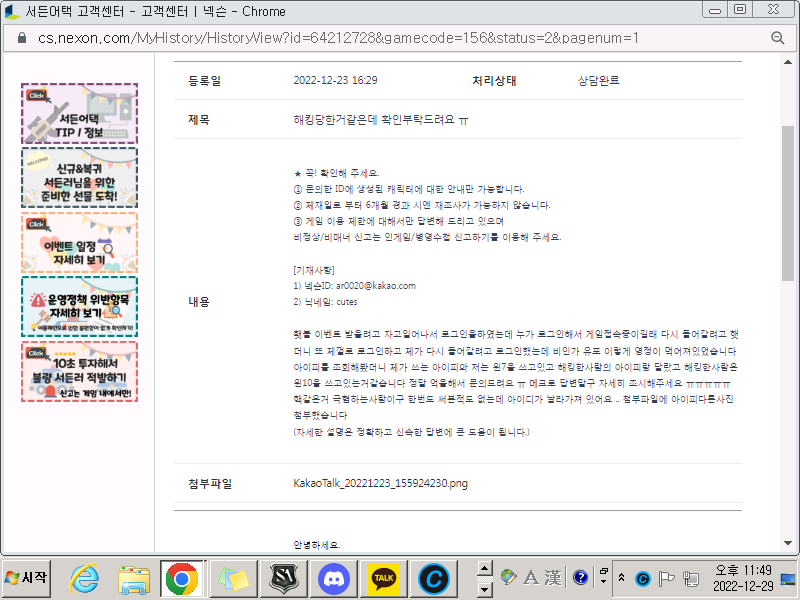Open the sticky notes taskbar icon

[x=232, y=577]
